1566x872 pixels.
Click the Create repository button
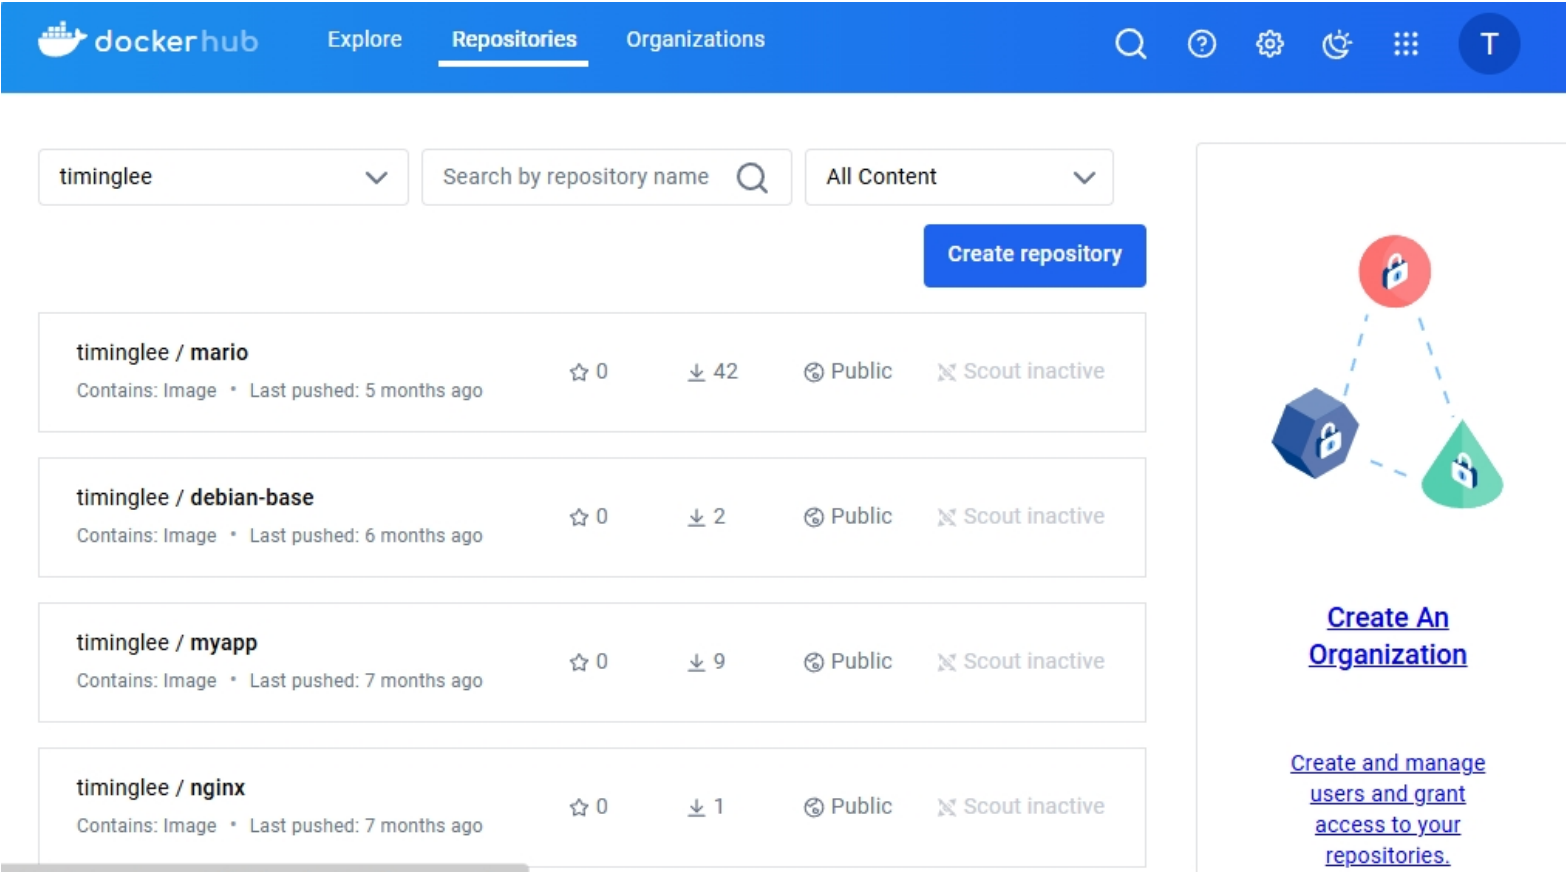(1034, 255)
